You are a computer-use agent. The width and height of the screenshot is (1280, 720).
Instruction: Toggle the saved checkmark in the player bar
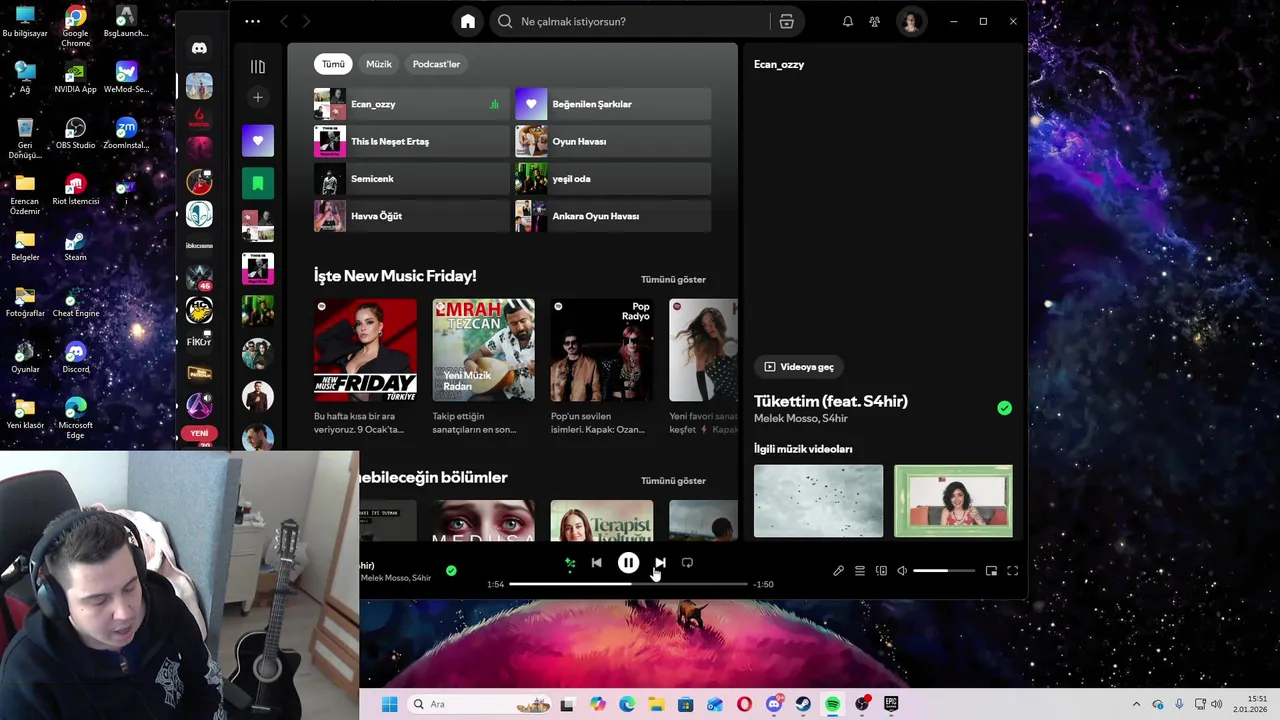tap(451, 571)
